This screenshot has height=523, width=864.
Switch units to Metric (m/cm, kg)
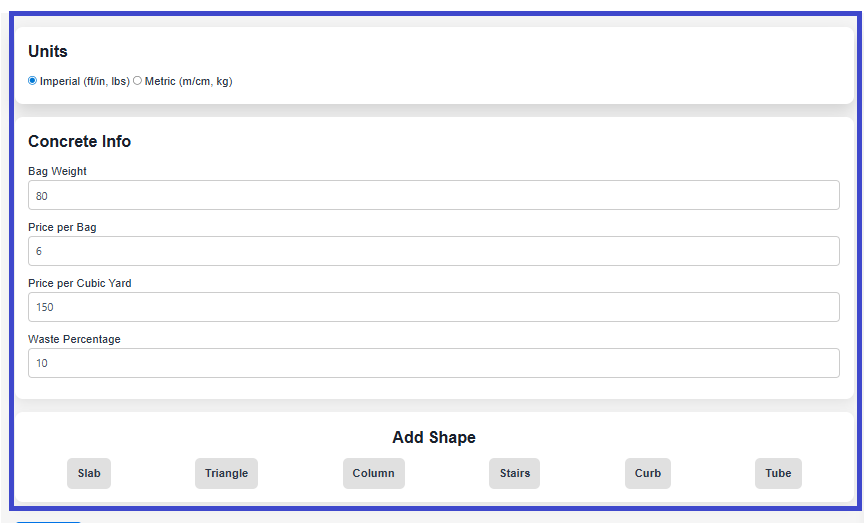(138, 81)
